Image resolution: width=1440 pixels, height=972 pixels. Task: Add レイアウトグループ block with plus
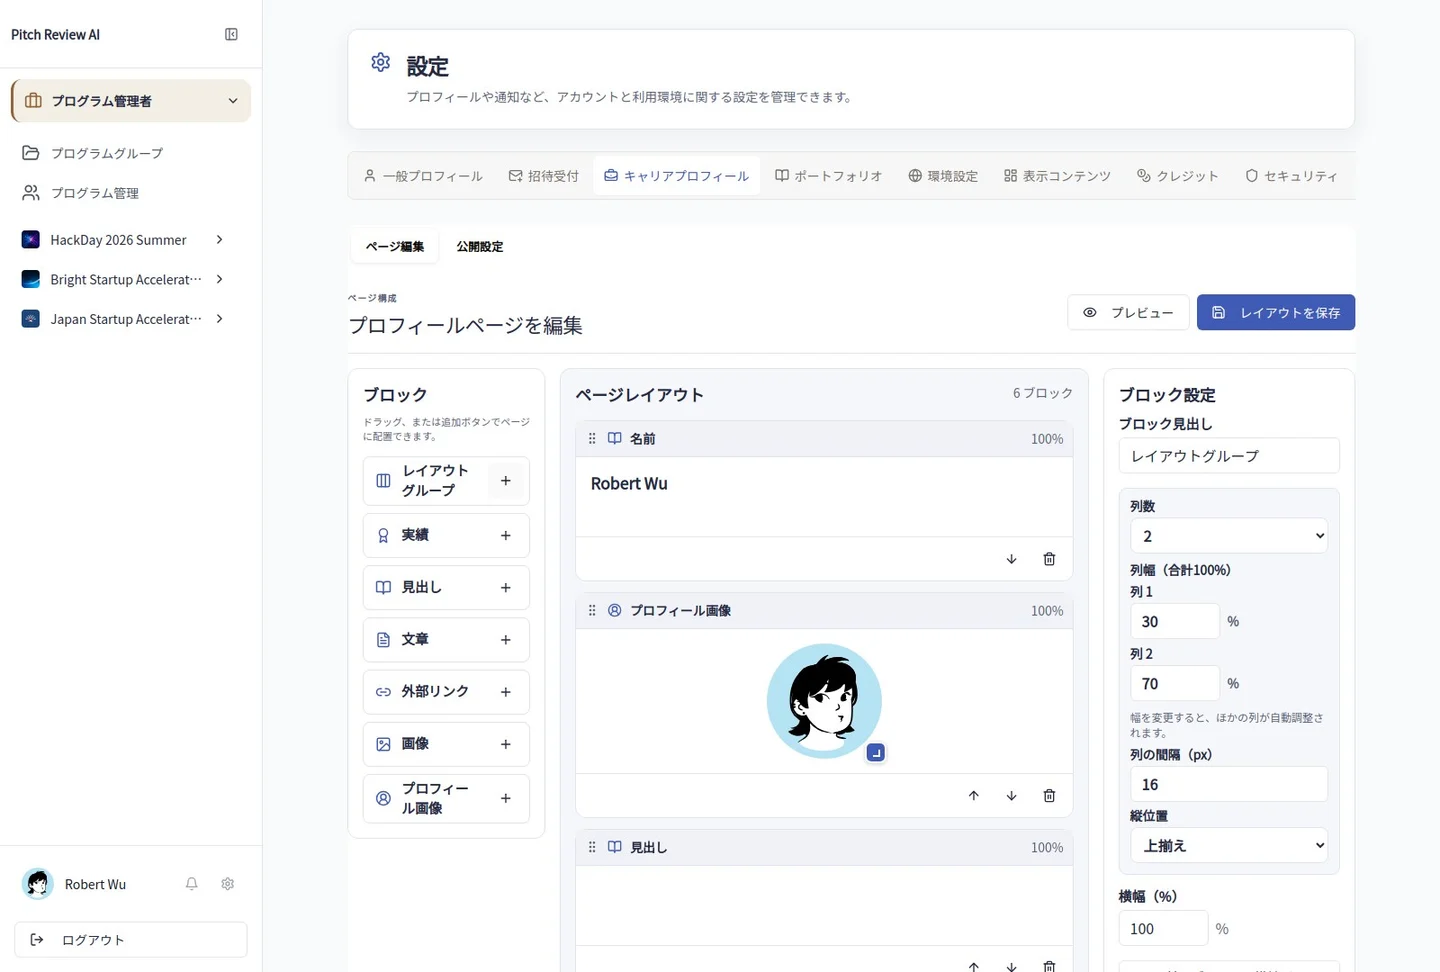pos(506,481)
